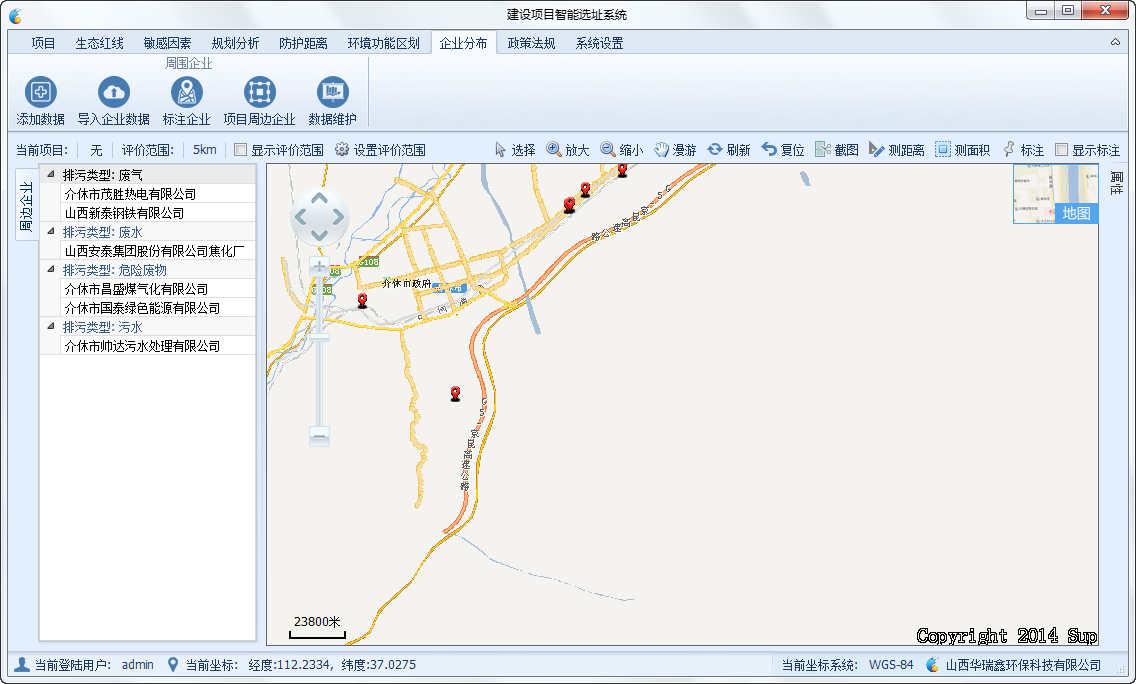1136x684 pixels.
Task: Click the map zoom slider handle
Action: (x=319, y=340)
